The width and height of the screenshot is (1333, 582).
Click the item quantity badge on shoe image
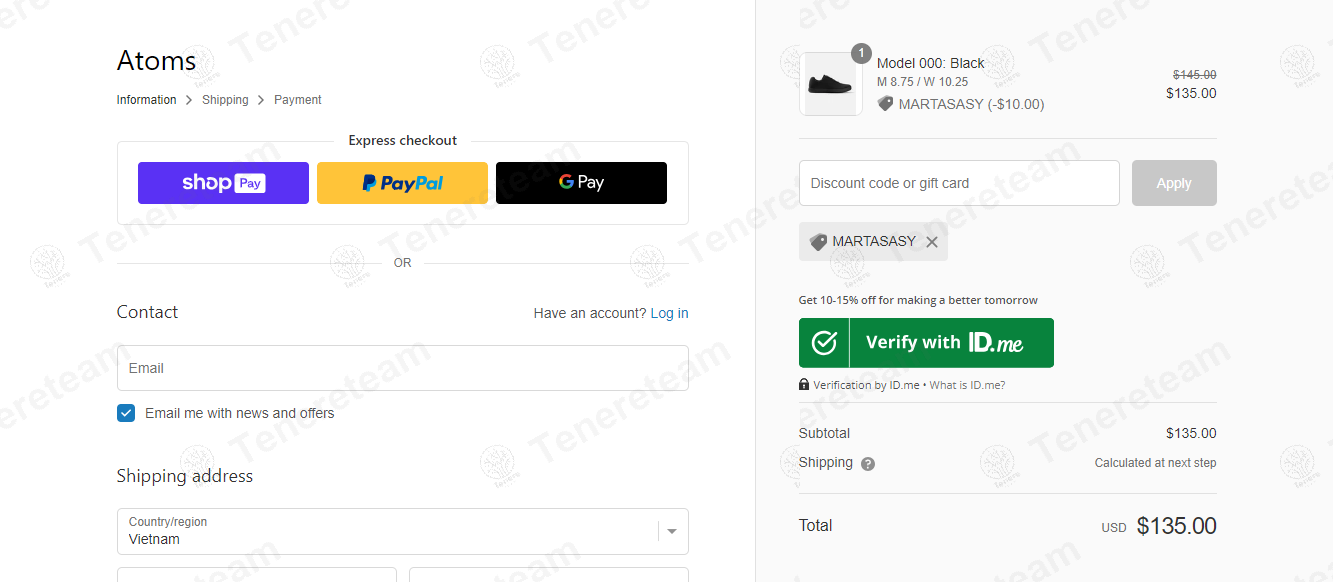pos(861,53)
